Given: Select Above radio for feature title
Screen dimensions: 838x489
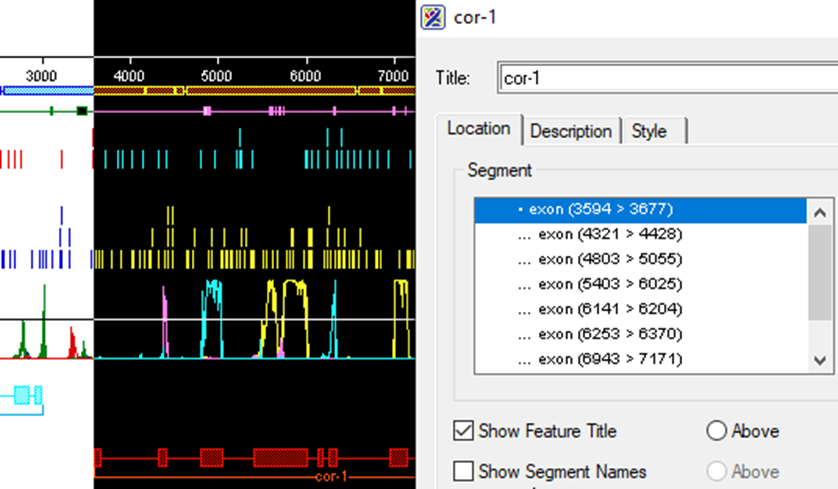Looking at the screenshot, I should point(716,432).
